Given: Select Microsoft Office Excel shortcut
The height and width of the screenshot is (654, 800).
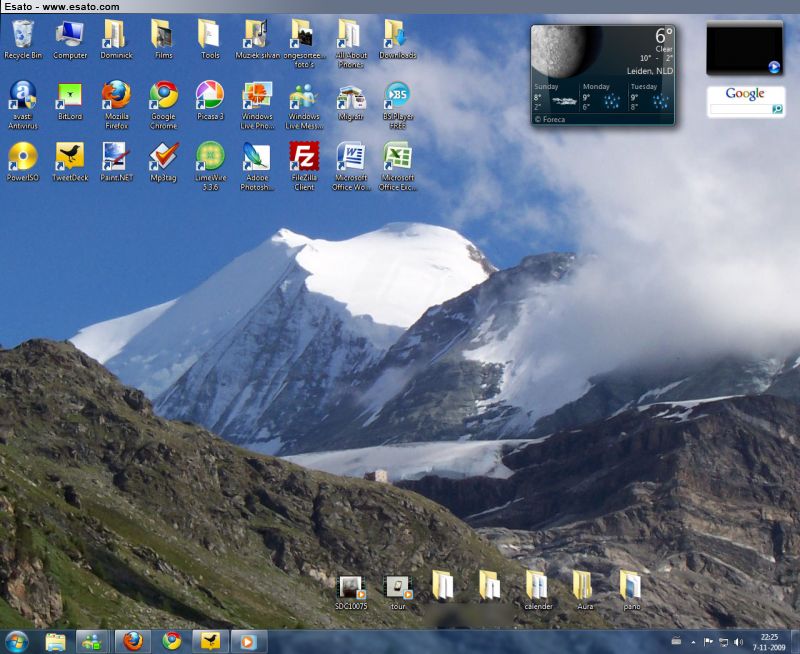Looking at the screenshot, I should [x=397, y=166].
